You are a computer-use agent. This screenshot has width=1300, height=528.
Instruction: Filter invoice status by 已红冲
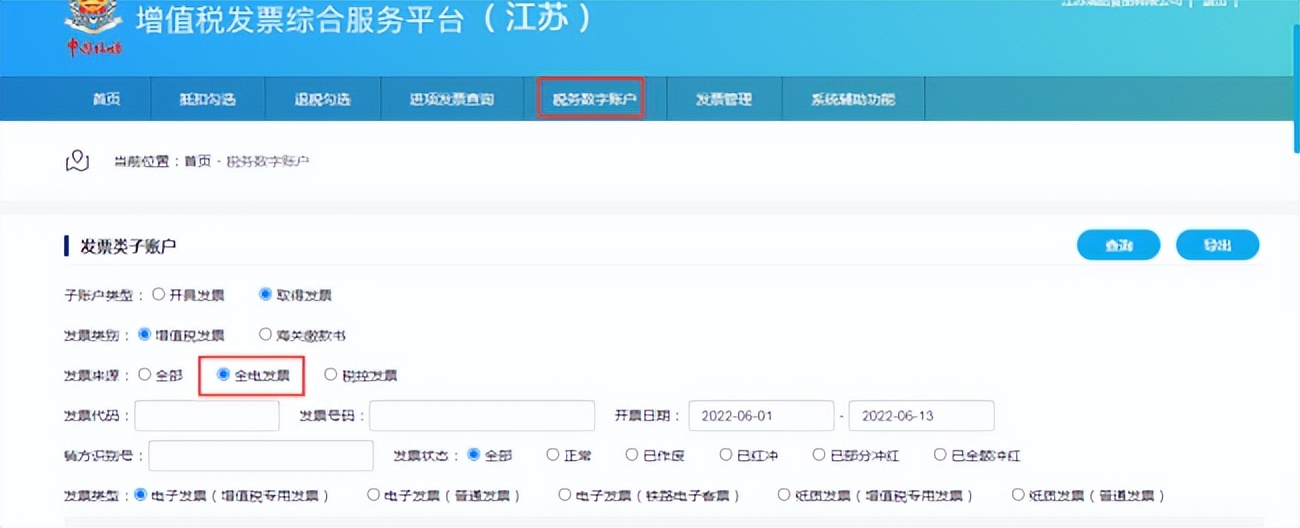[x=726, y=455]
